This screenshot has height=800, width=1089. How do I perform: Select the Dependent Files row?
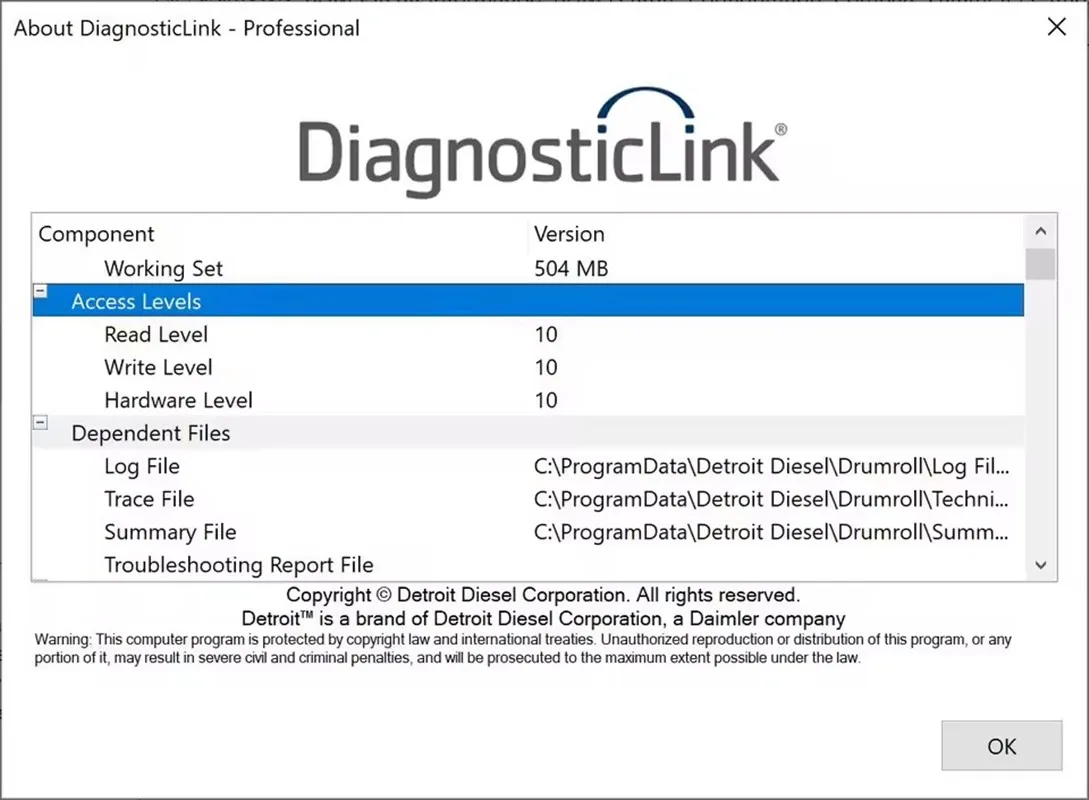tap(528, 433)
